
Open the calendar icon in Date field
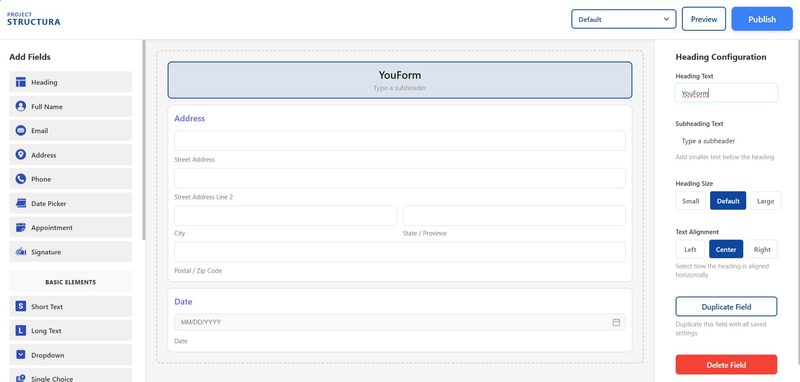(616, 322)
